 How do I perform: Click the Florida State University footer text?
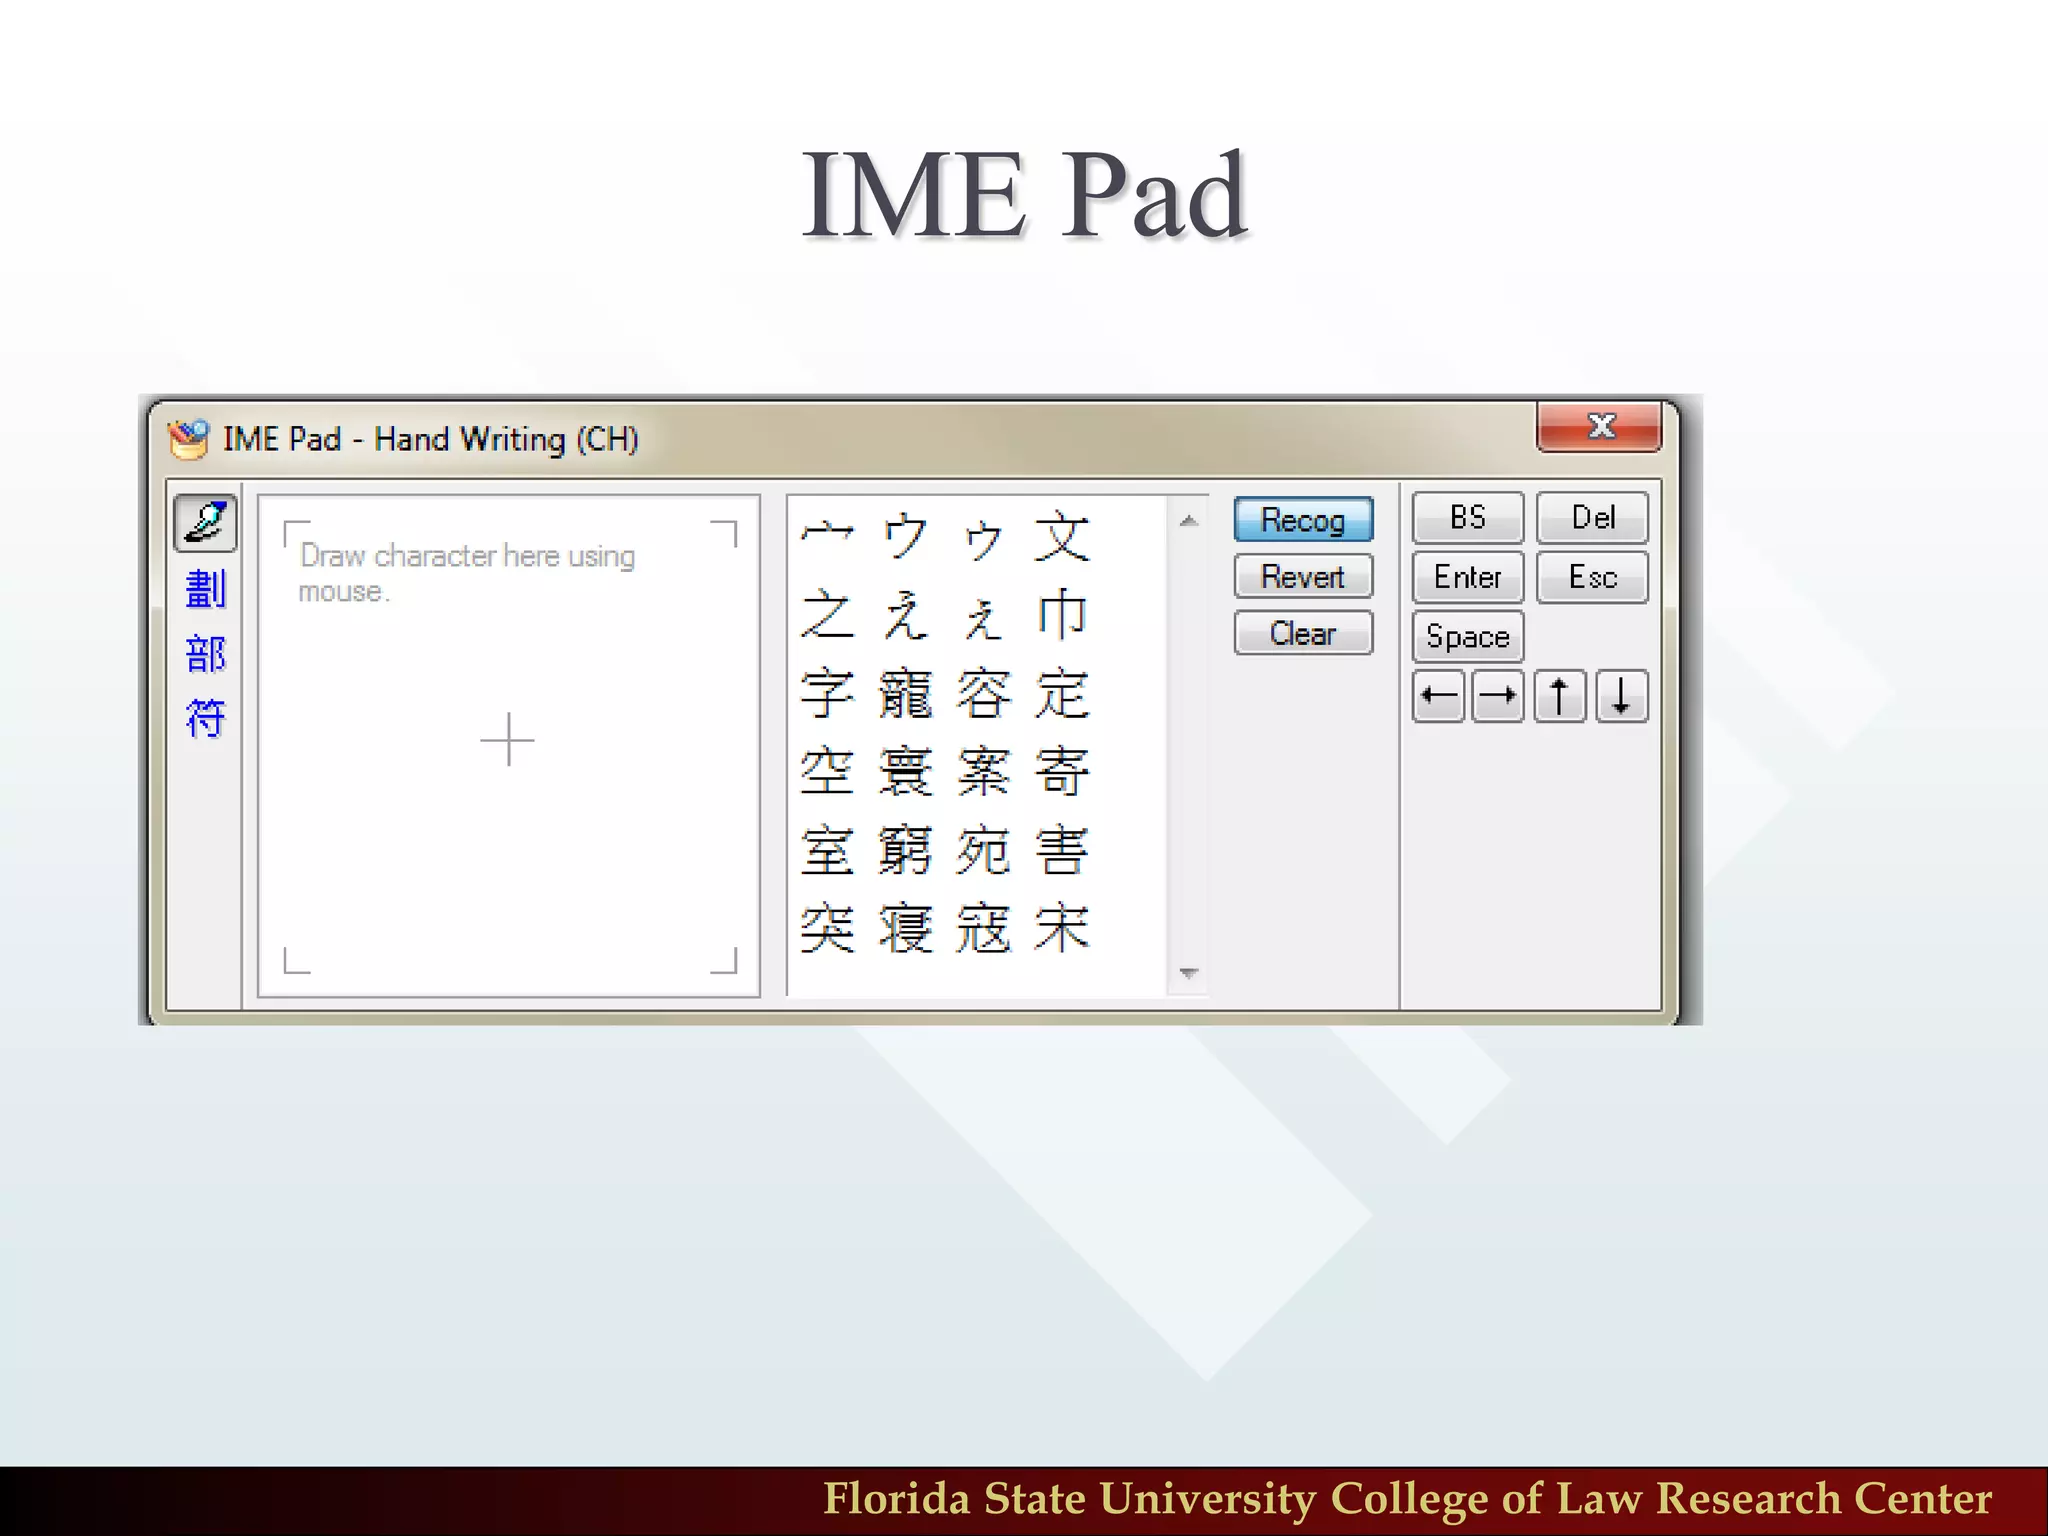pos(1408,1499)
